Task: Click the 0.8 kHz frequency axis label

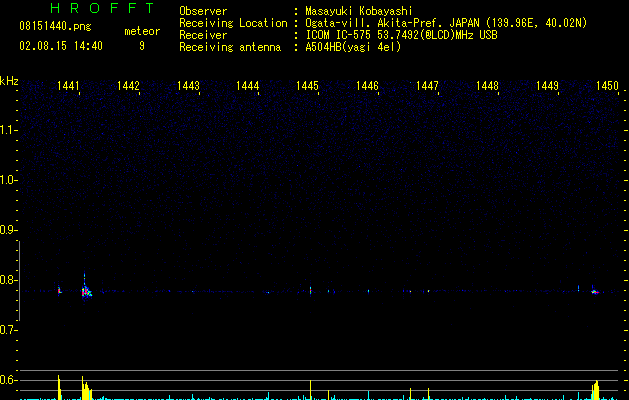Action: click(8, 280)
